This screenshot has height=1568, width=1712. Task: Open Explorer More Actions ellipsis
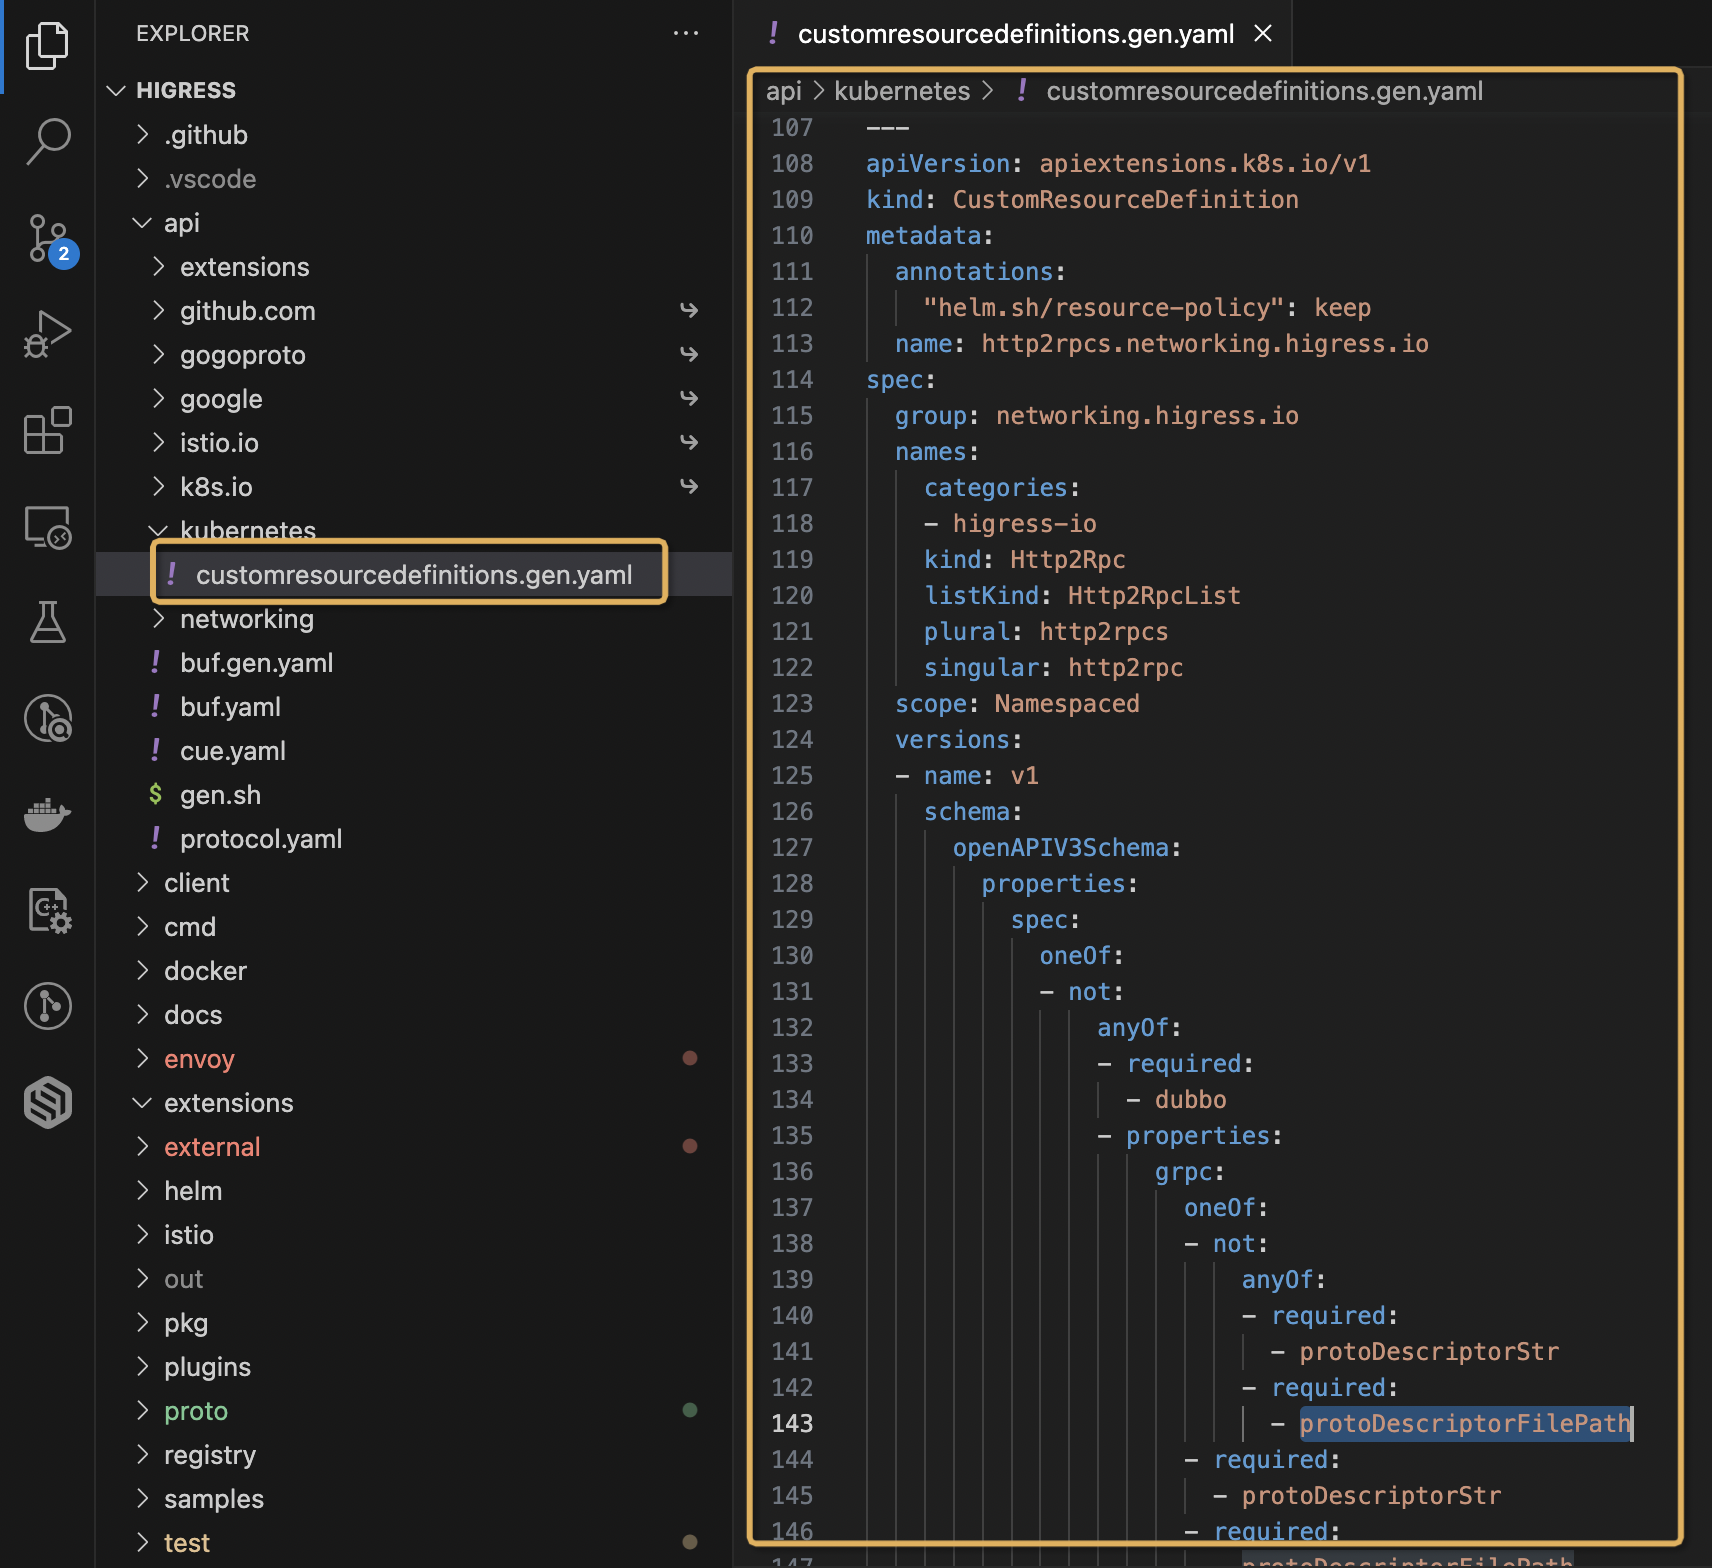[687, 33]
